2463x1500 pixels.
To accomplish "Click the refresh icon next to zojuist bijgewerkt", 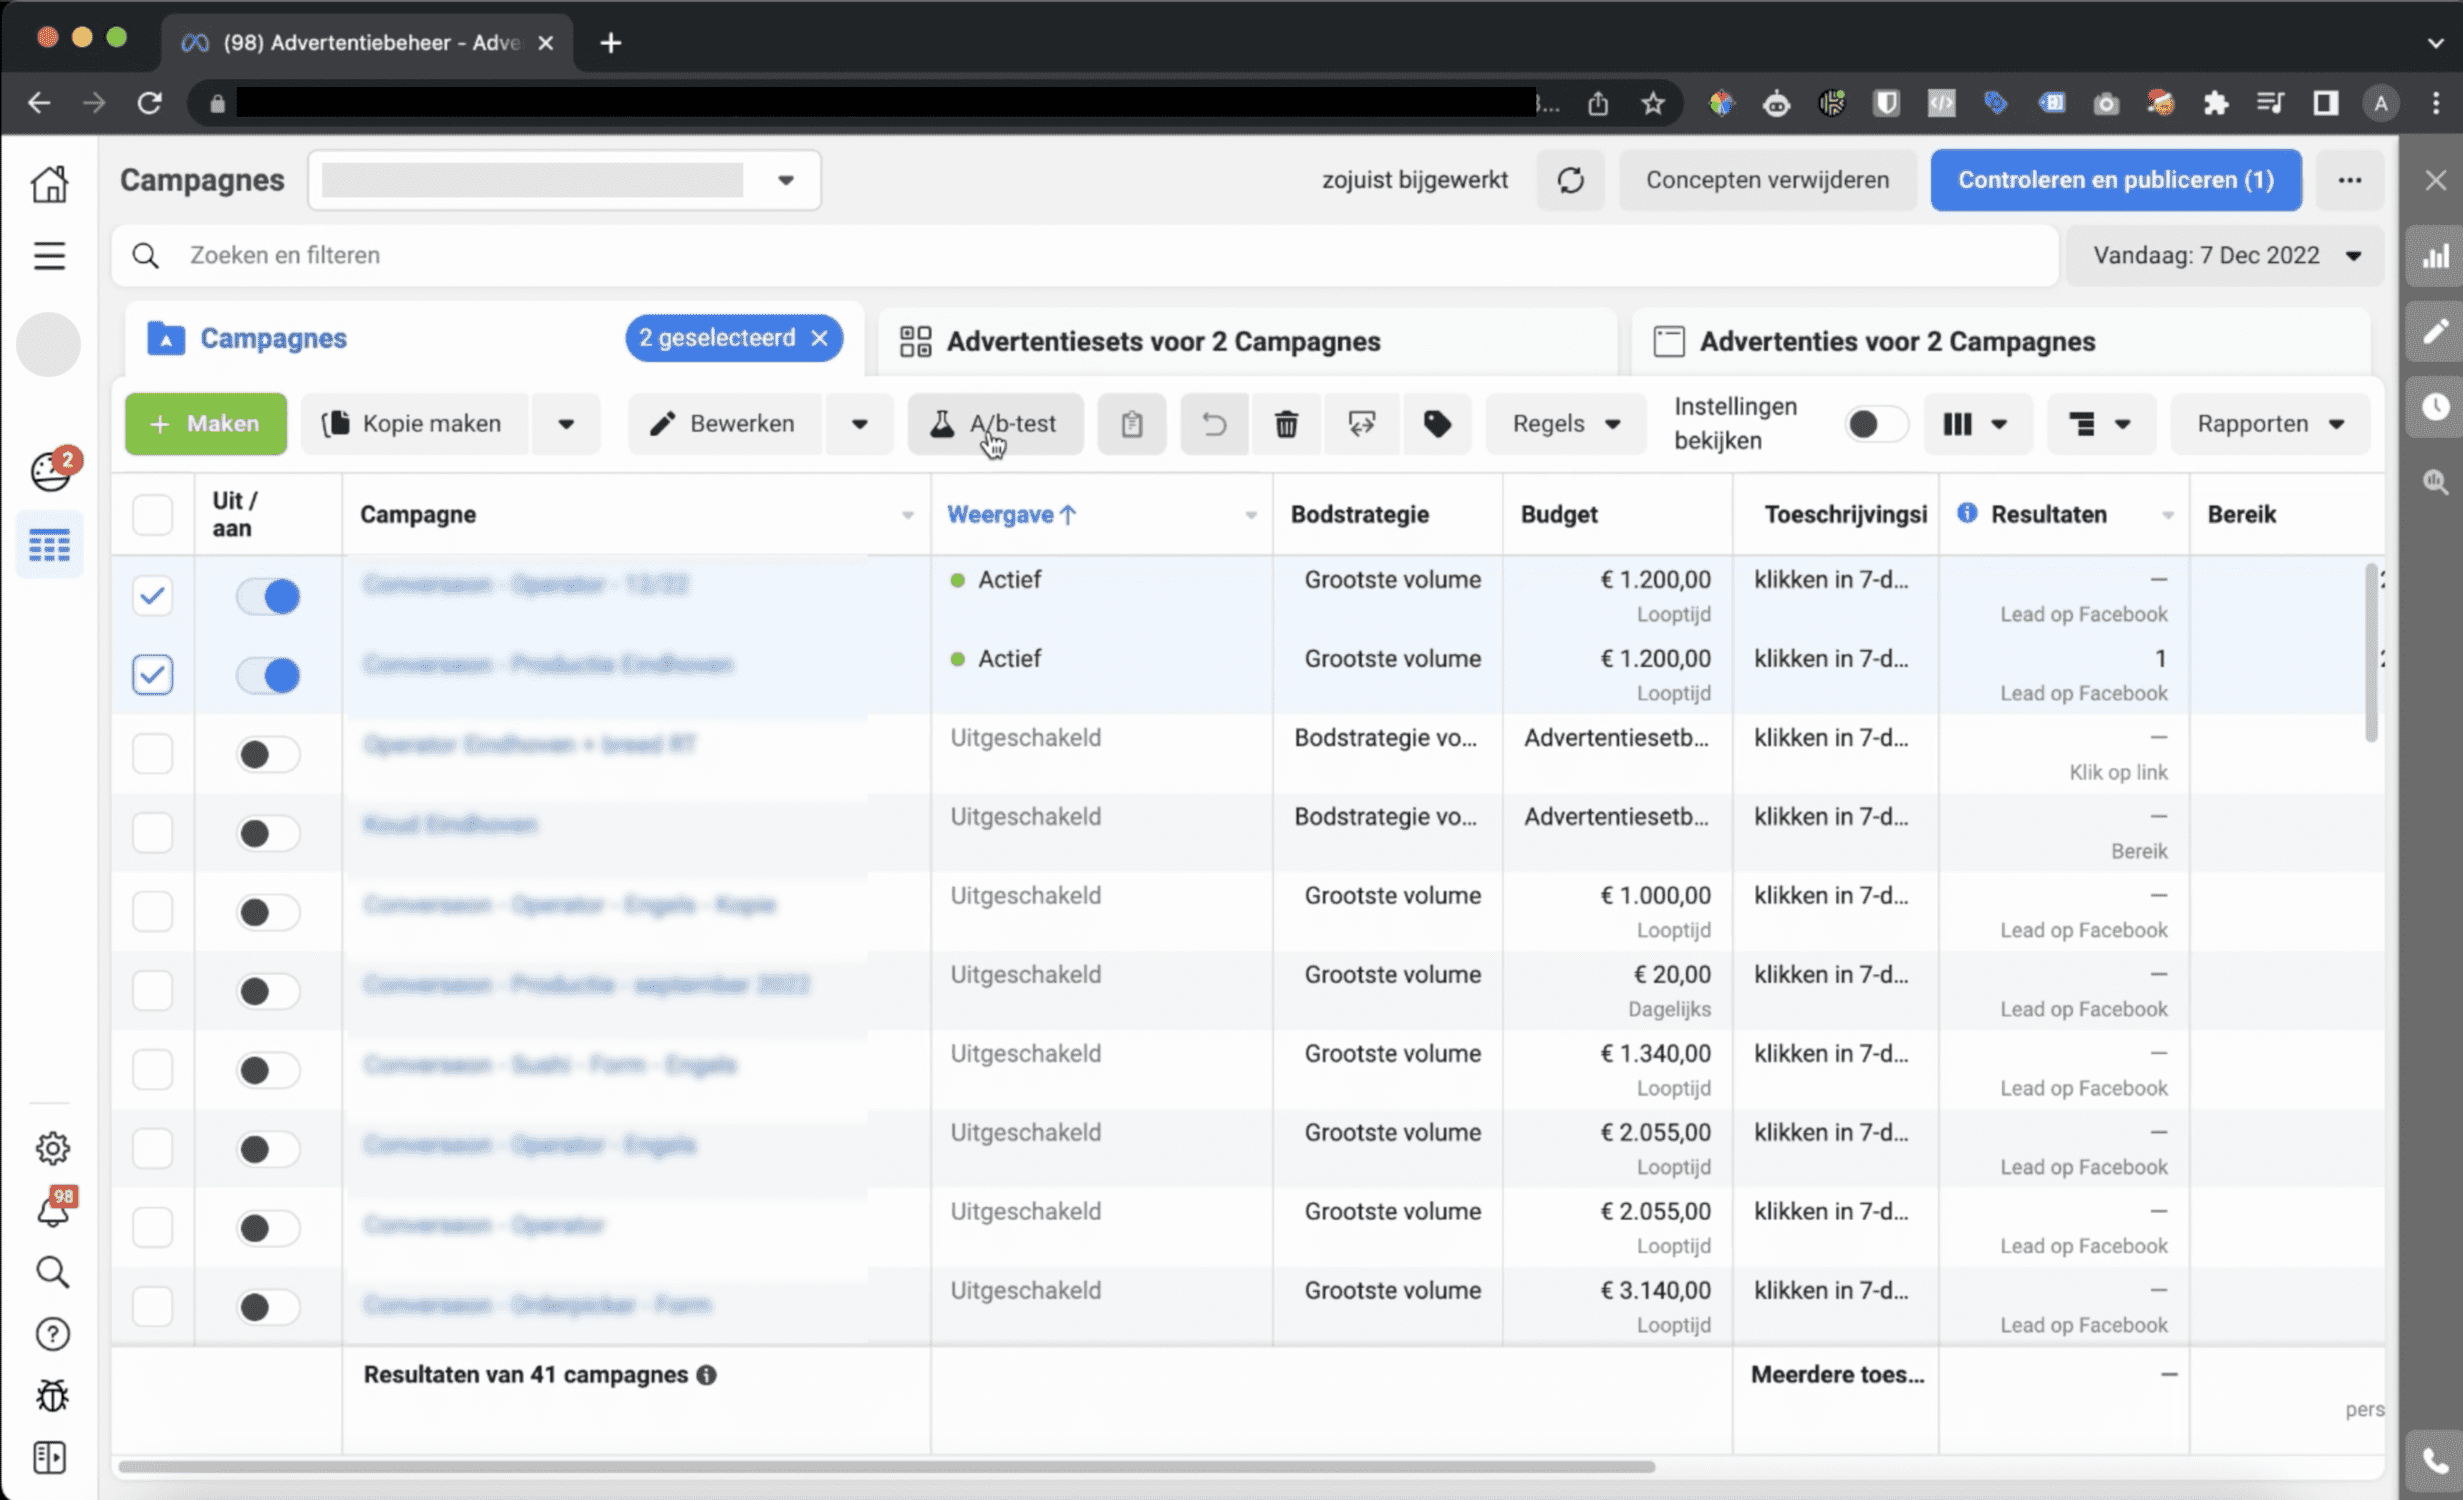I will tap(1570, 180).
